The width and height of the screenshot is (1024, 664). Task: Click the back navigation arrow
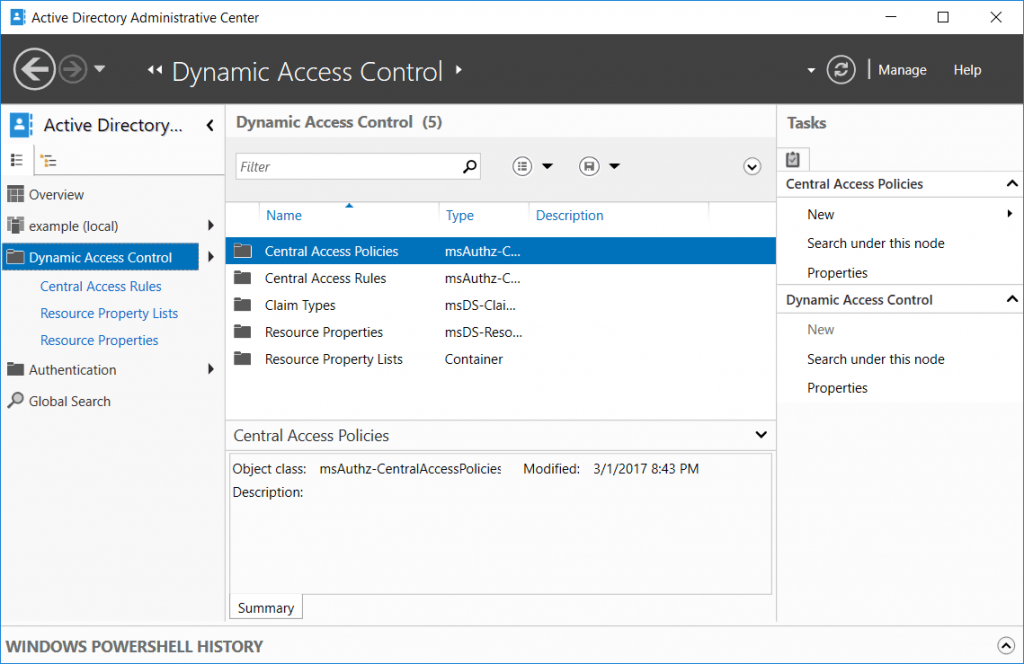[34, 69]
